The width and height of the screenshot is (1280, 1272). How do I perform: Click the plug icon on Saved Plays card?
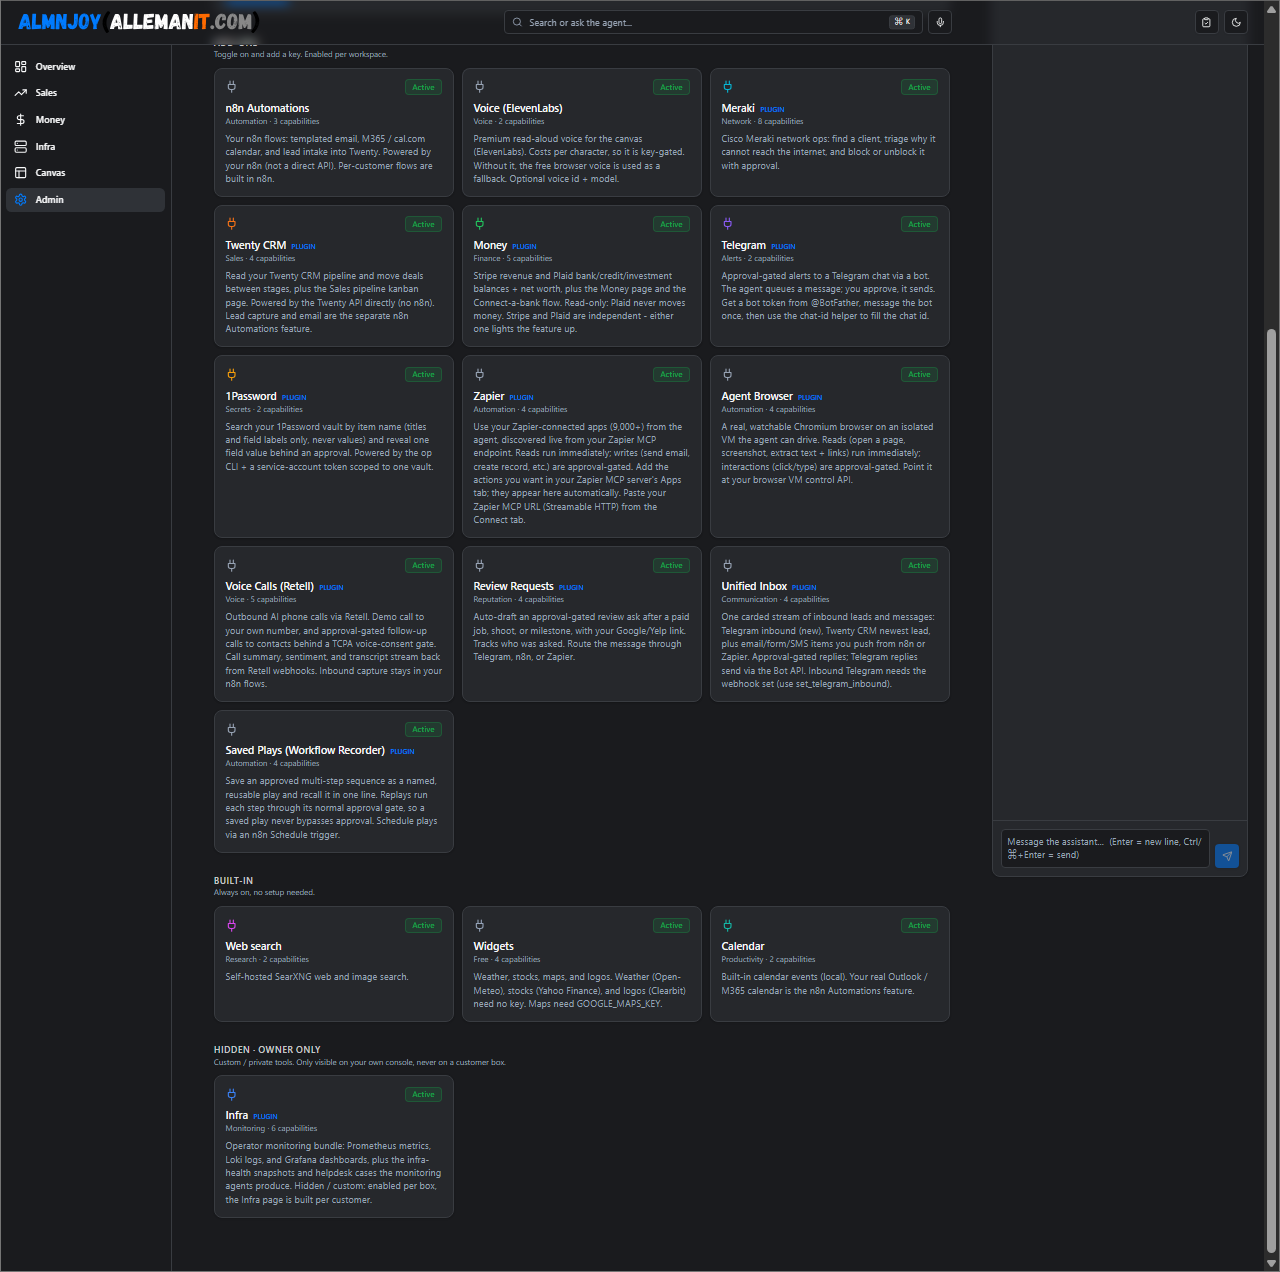point(231,729)
